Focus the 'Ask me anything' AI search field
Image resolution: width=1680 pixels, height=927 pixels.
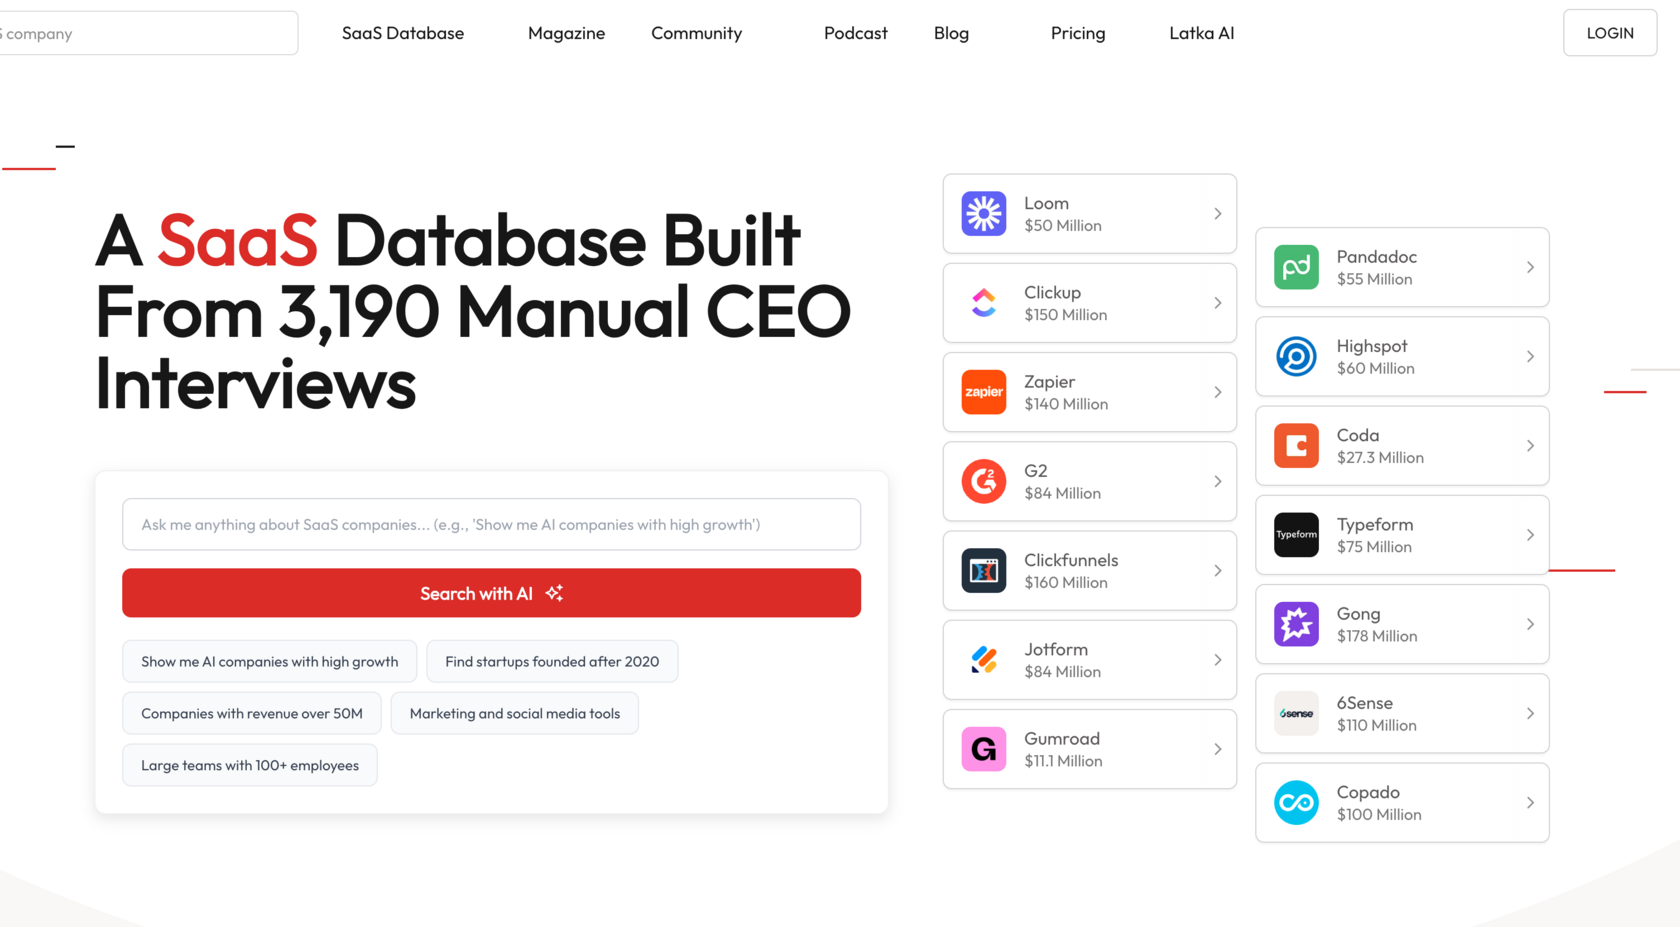[491, 524]
